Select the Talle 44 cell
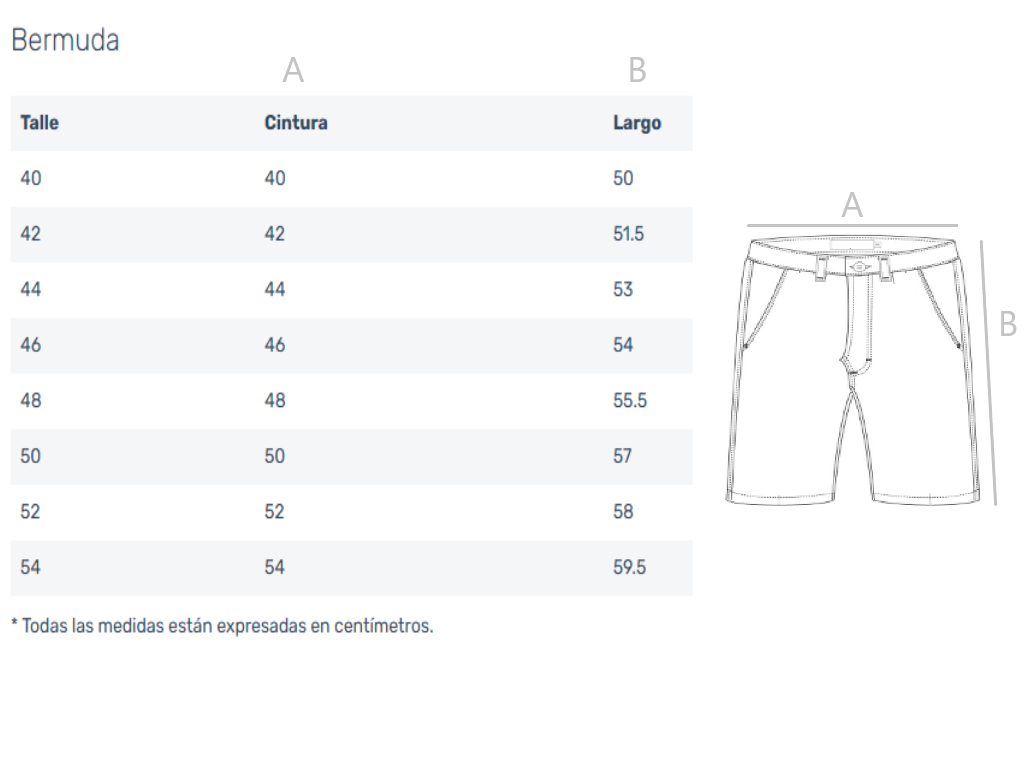Viewport: 1024px width, 769px height. pyautogui.click(x=31, y=289)
